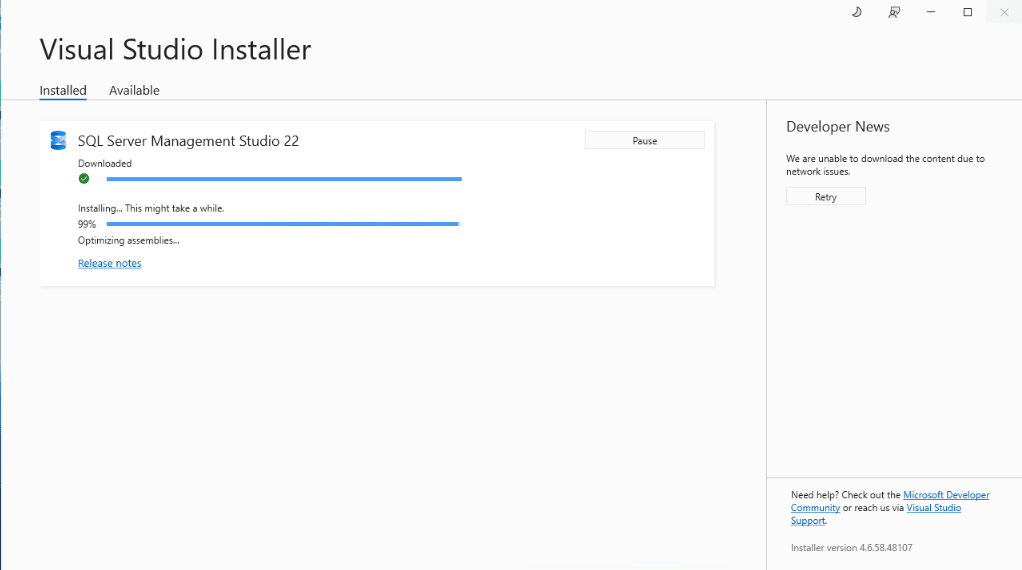The width and height of the screenshot is (1022, 570).
Task: Toggle the dark theme moon icon
Action: (856, 12)
